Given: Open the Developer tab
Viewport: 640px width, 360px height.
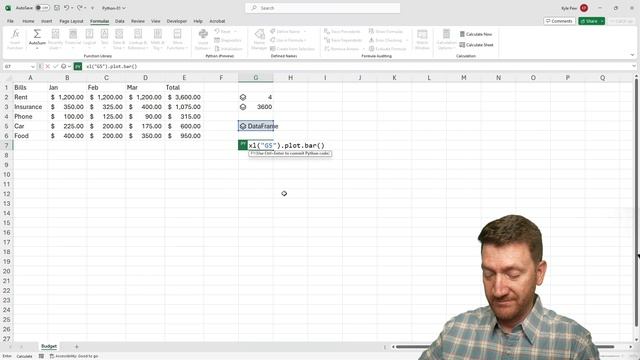Looking at the screenshot, I should tap(177, 21).
